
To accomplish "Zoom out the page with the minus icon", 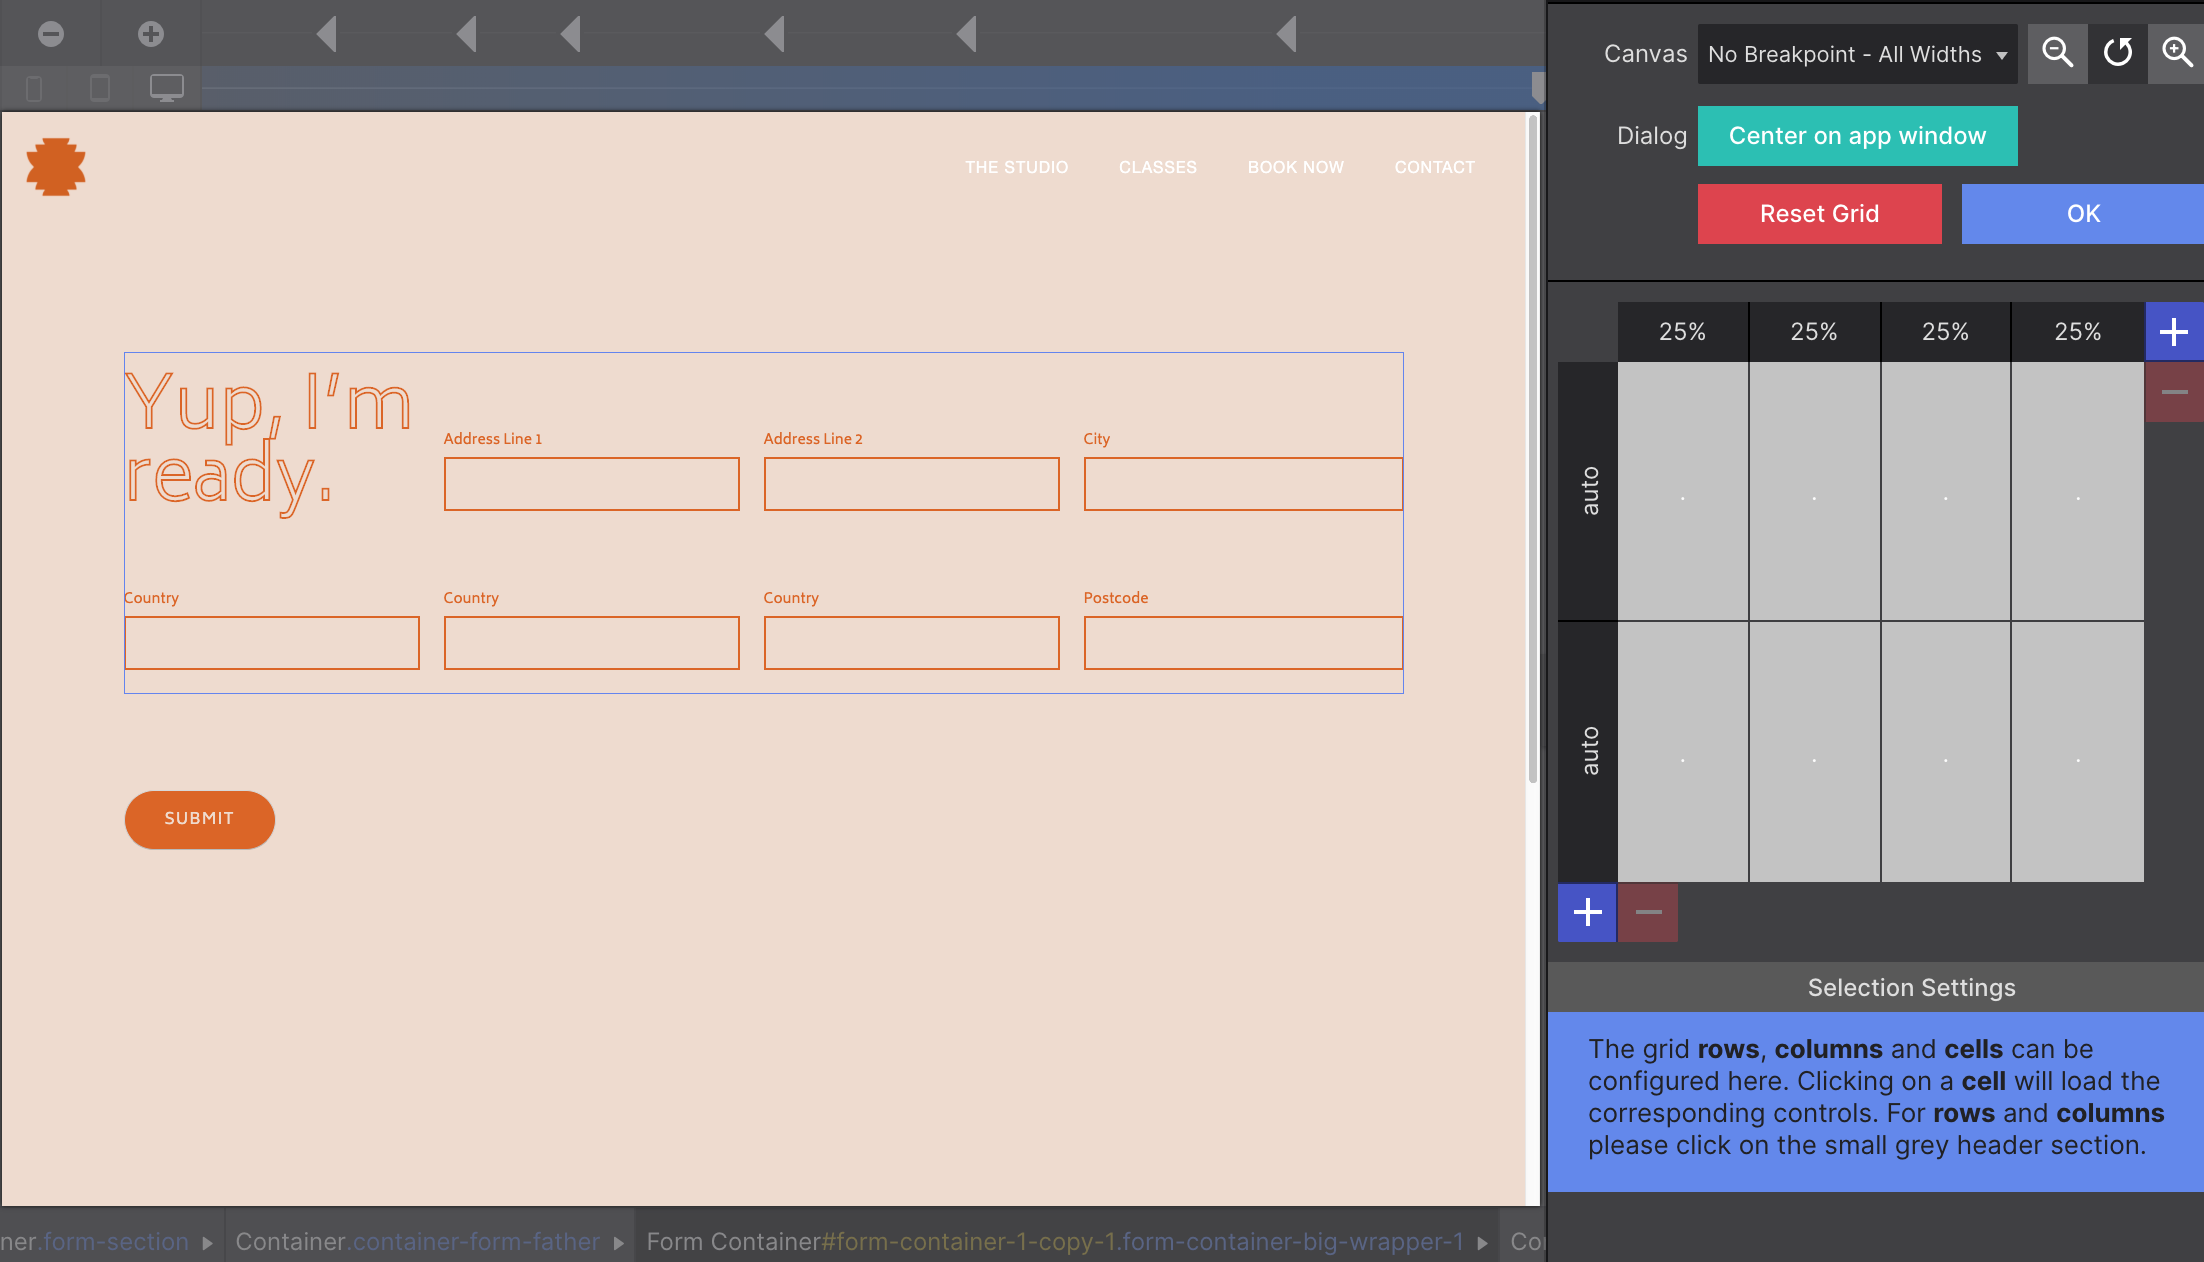I will coord(50,33).
